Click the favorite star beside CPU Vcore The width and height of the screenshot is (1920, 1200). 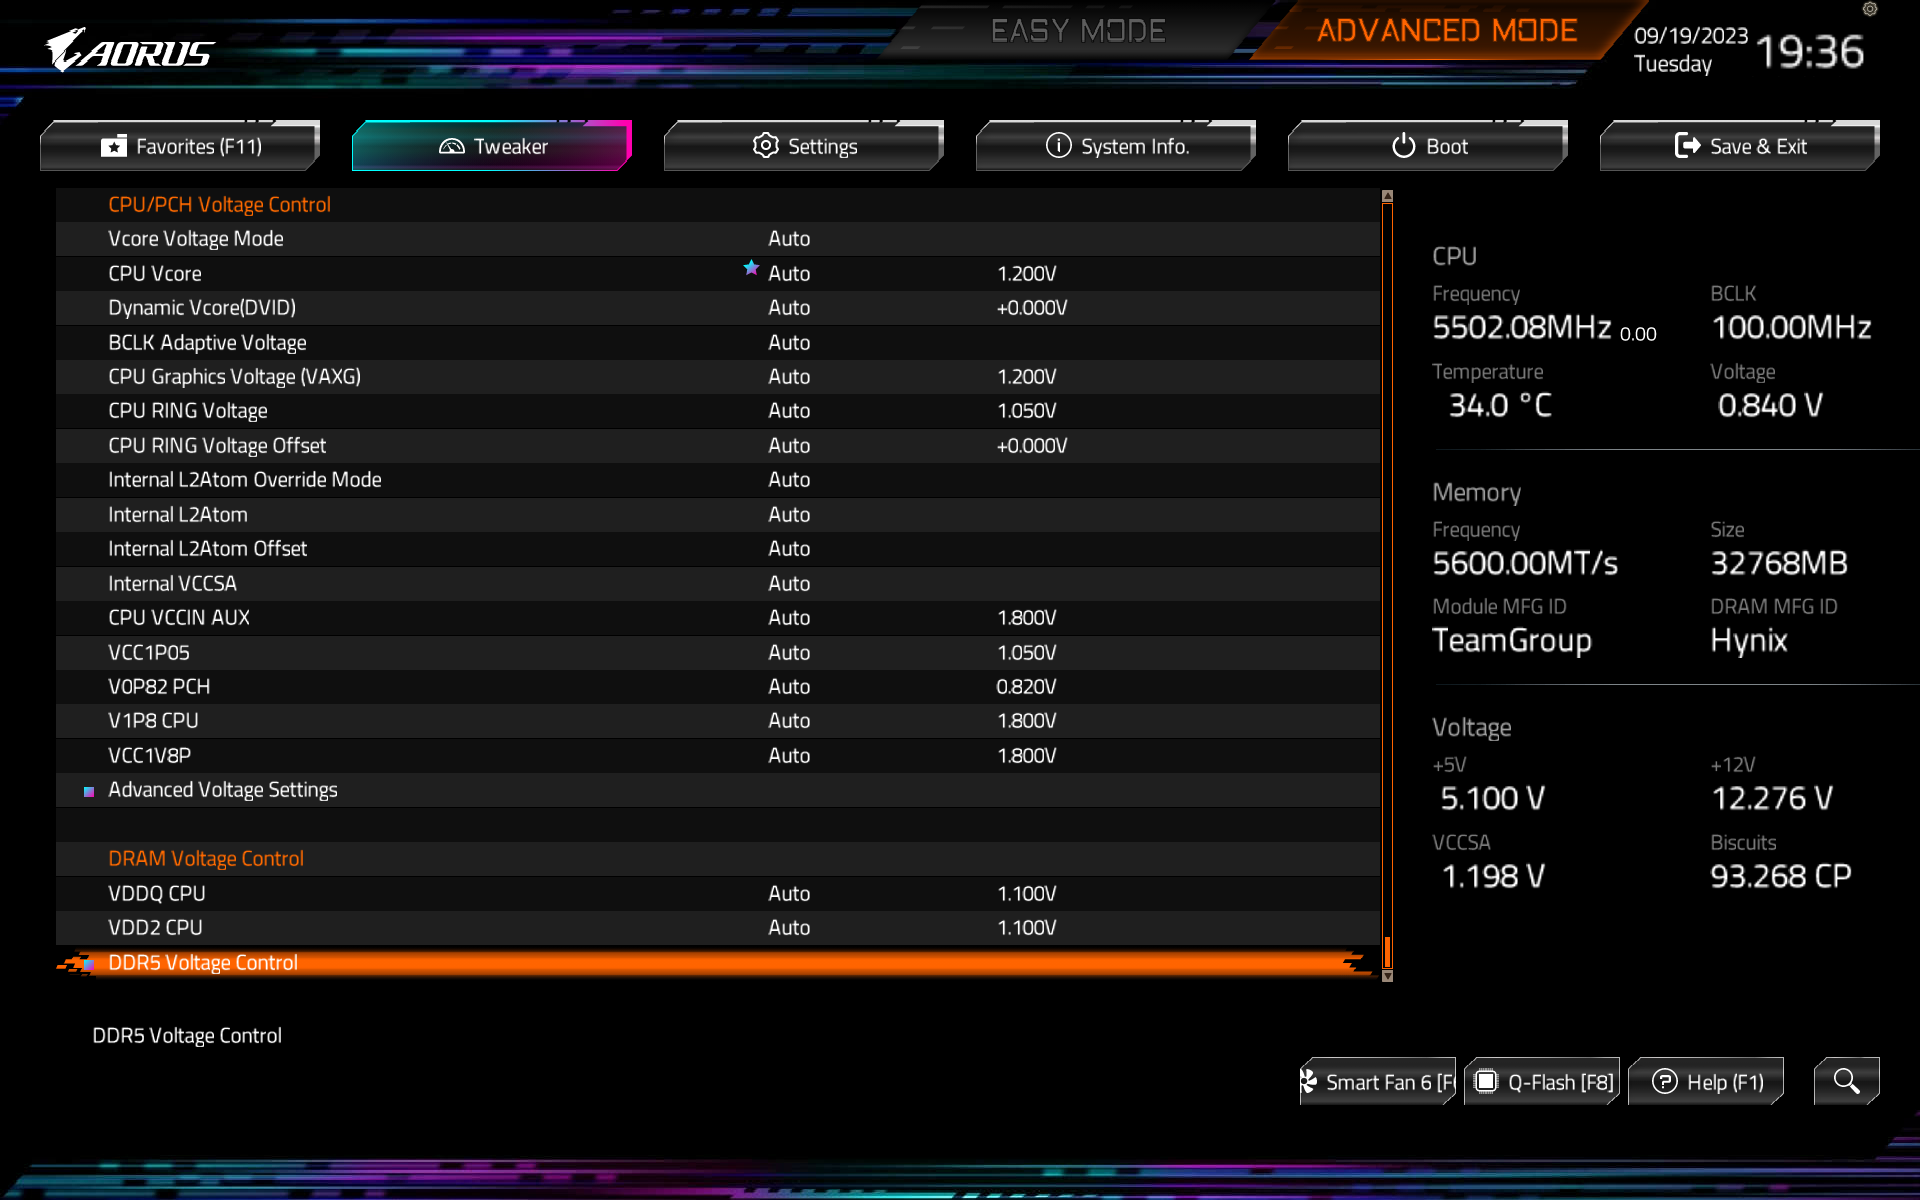click(751, 268)
